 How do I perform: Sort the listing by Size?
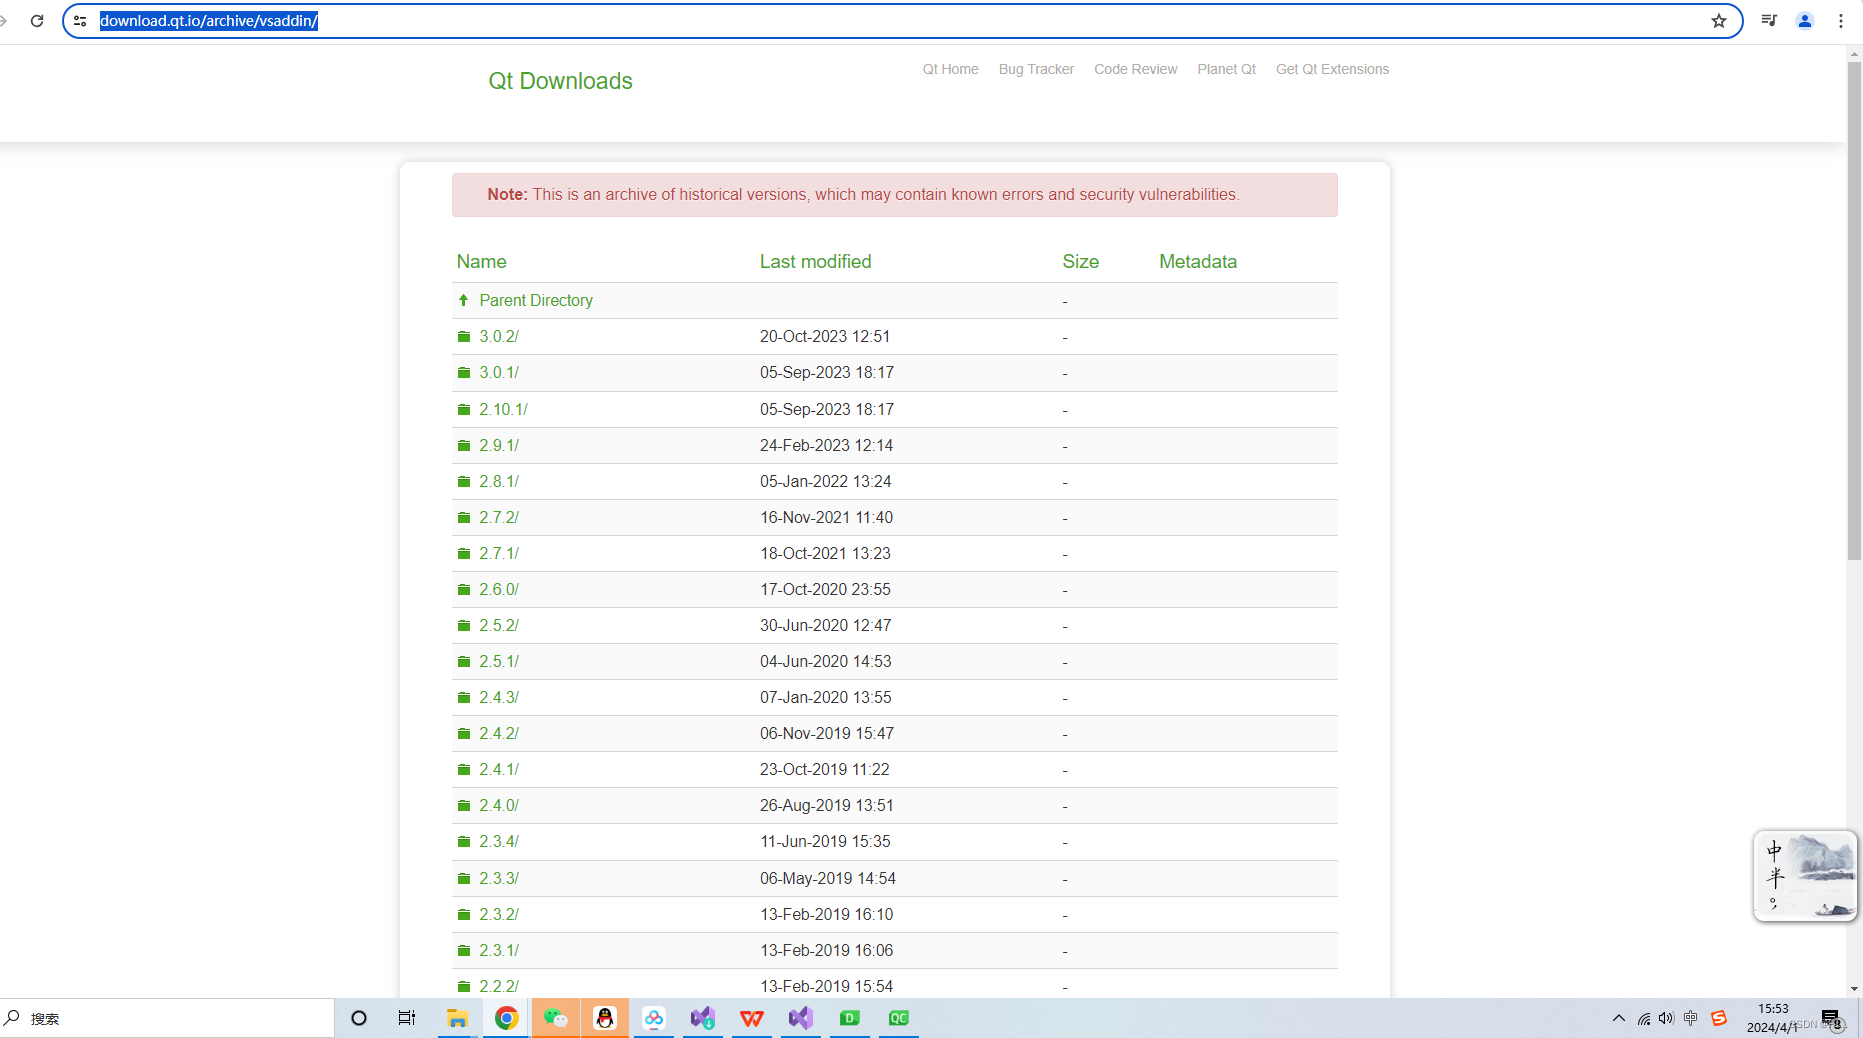click(x=1081, y=262)
